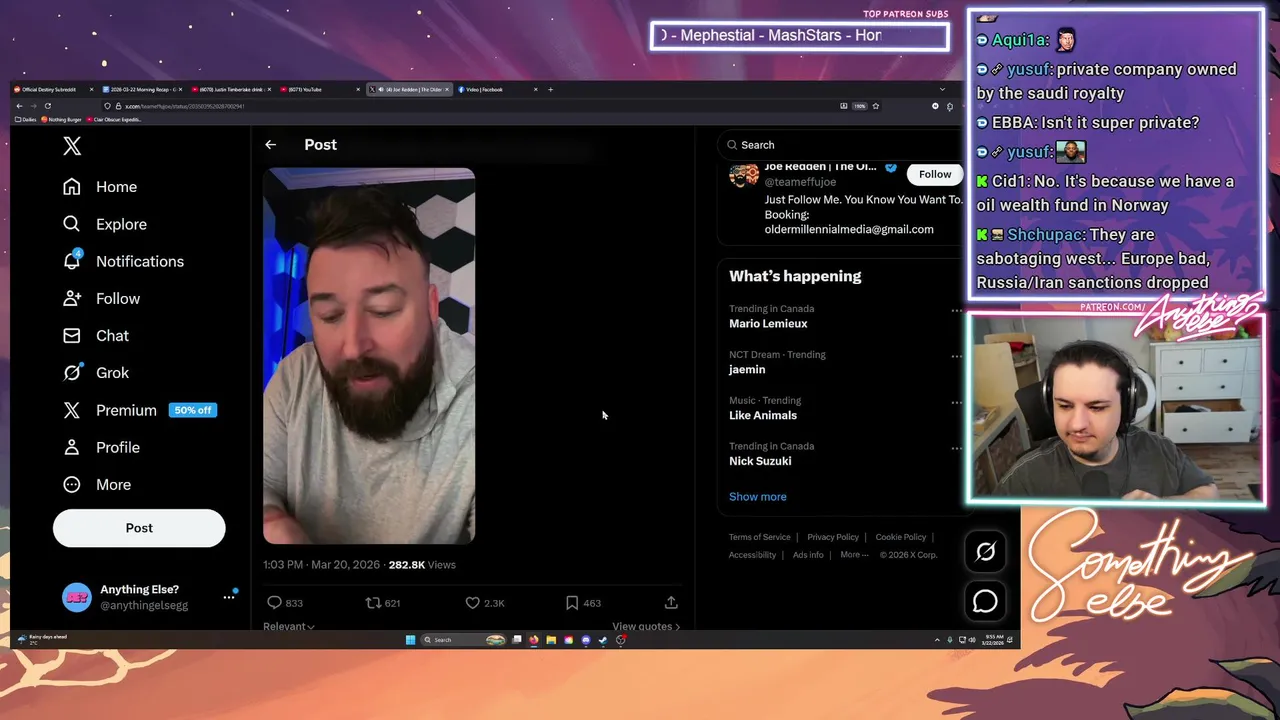Open options dots for Nick Suzuki trend
1280x720 pixels.
click(x=956, y=449)
